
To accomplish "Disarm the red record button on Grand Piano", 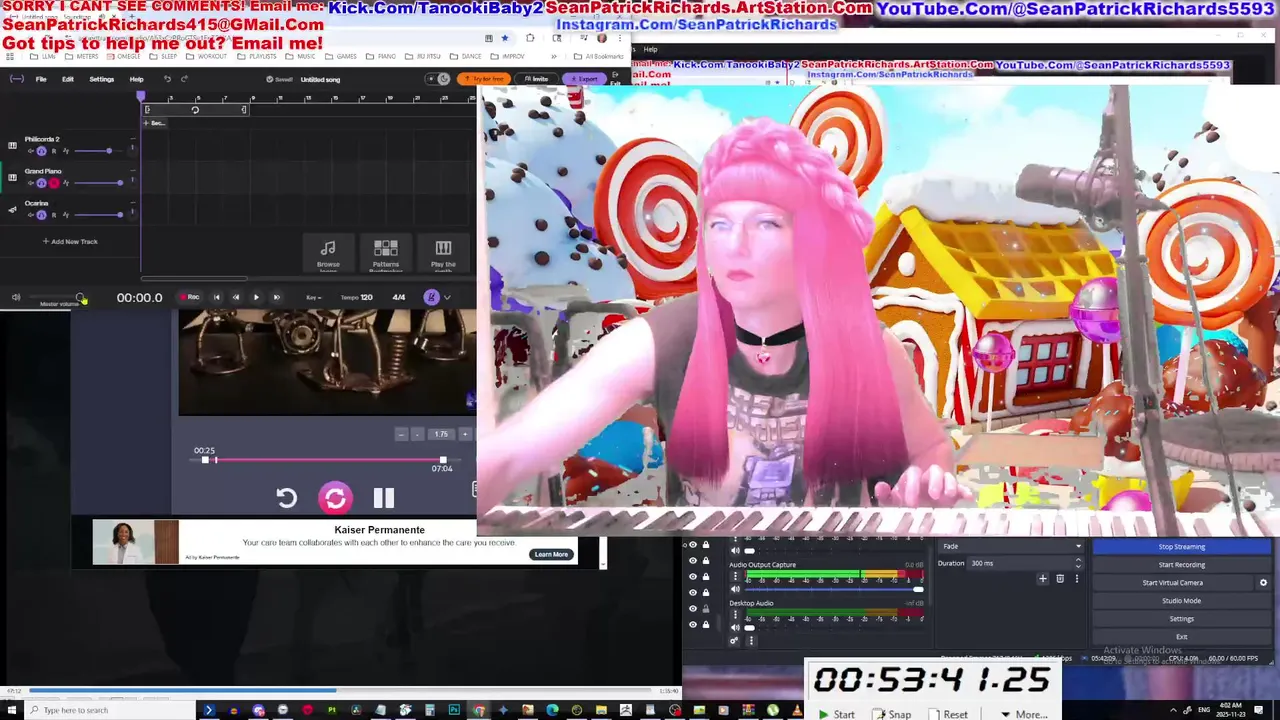I will (x=54, y=183).
